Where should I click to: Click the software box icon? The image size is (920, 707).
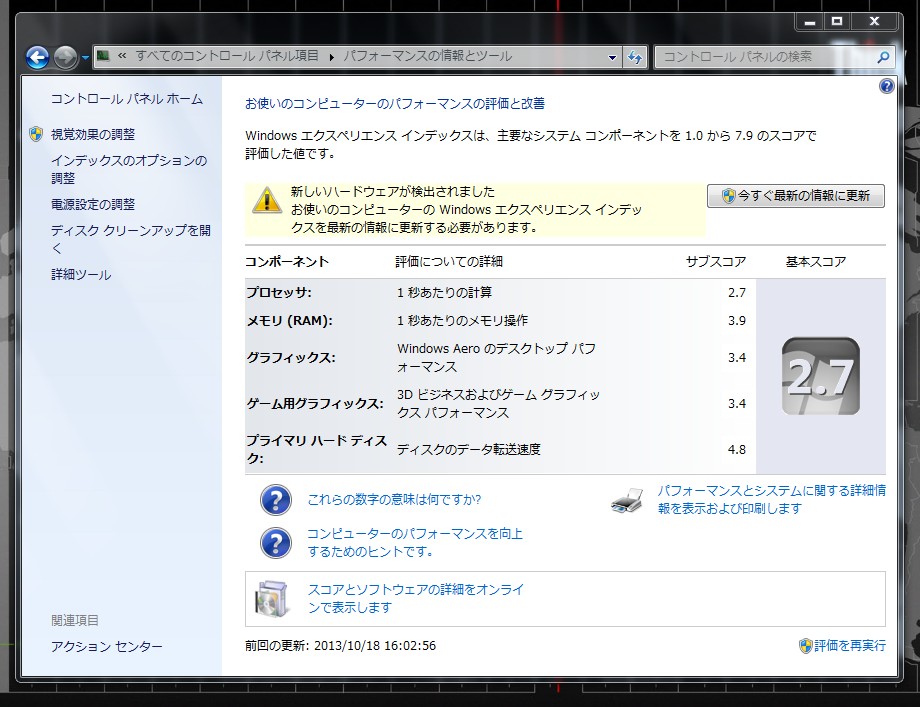click(273, 598)
